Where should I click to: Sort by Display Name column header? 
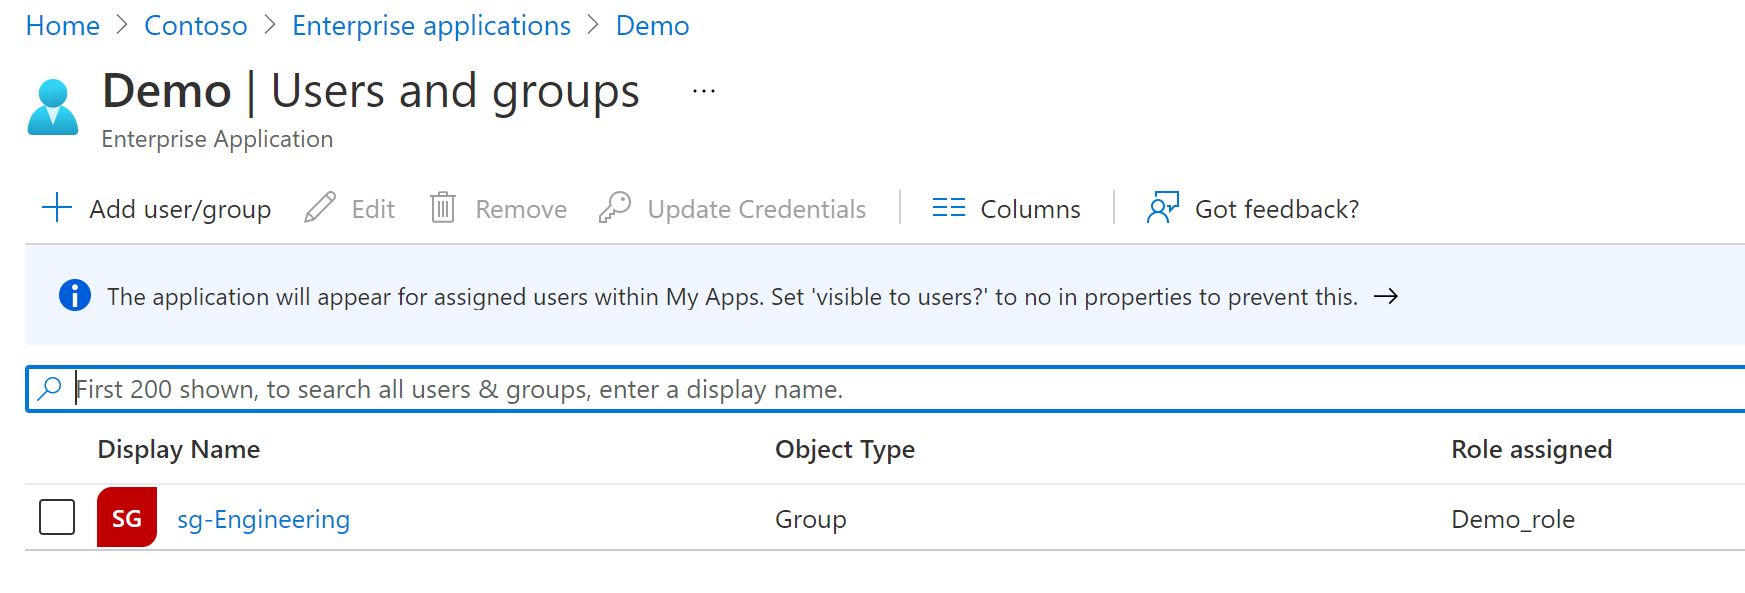(179, 450)
